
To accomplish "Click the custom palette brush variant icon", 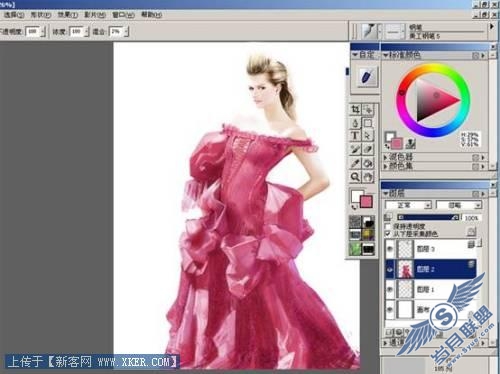I will pos(367,77).
